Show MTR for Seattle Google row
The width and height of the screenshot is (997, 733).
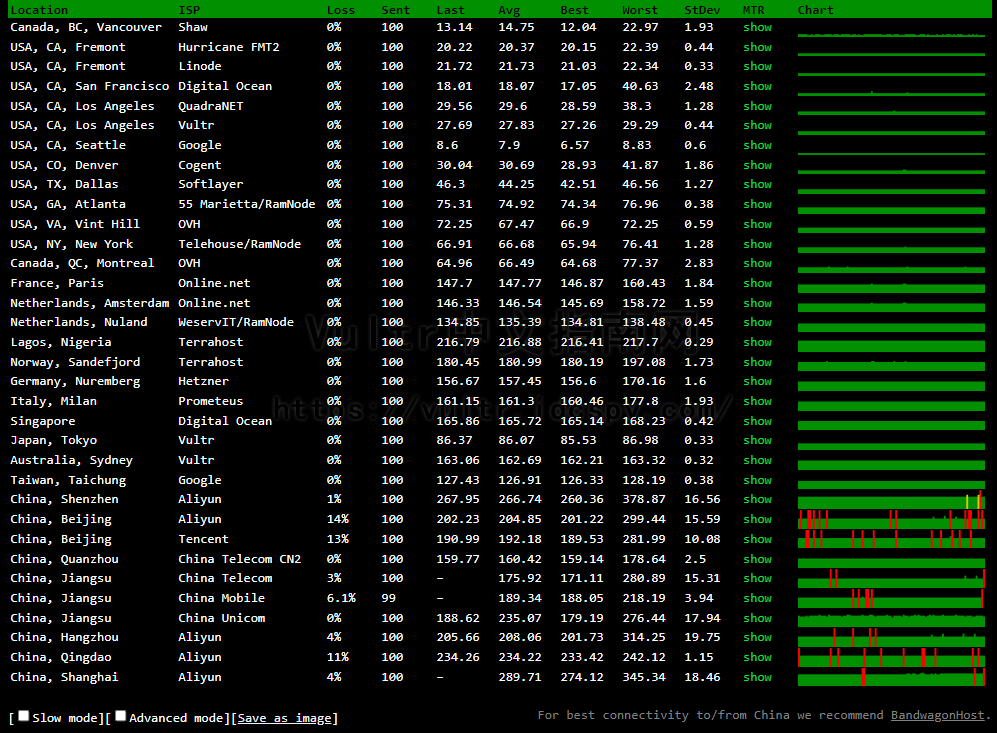757,145
